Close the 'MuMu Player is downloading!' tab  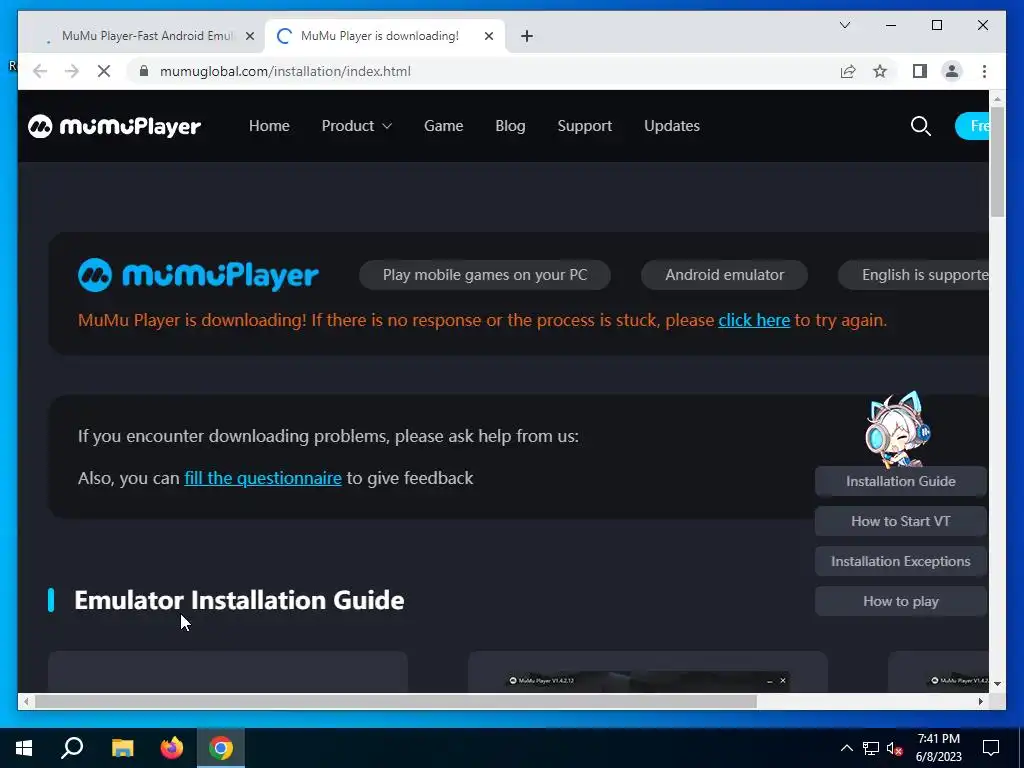(x=488, y=36)
